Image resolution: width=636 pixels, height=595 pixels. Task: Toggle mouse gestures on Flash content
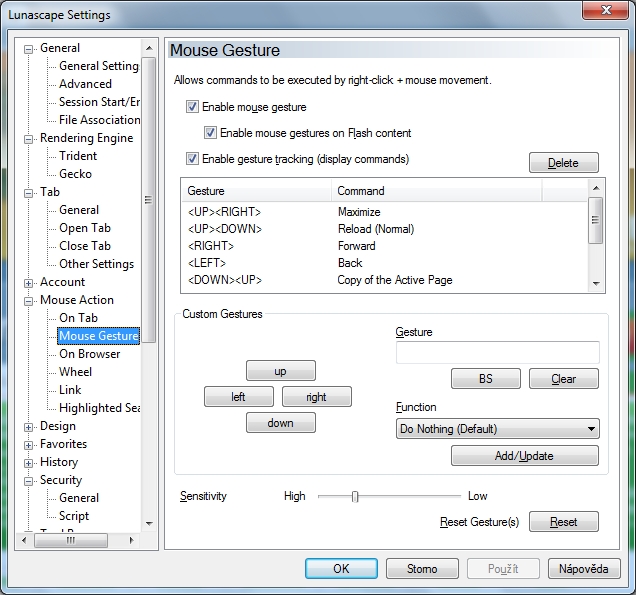(210, 133)
